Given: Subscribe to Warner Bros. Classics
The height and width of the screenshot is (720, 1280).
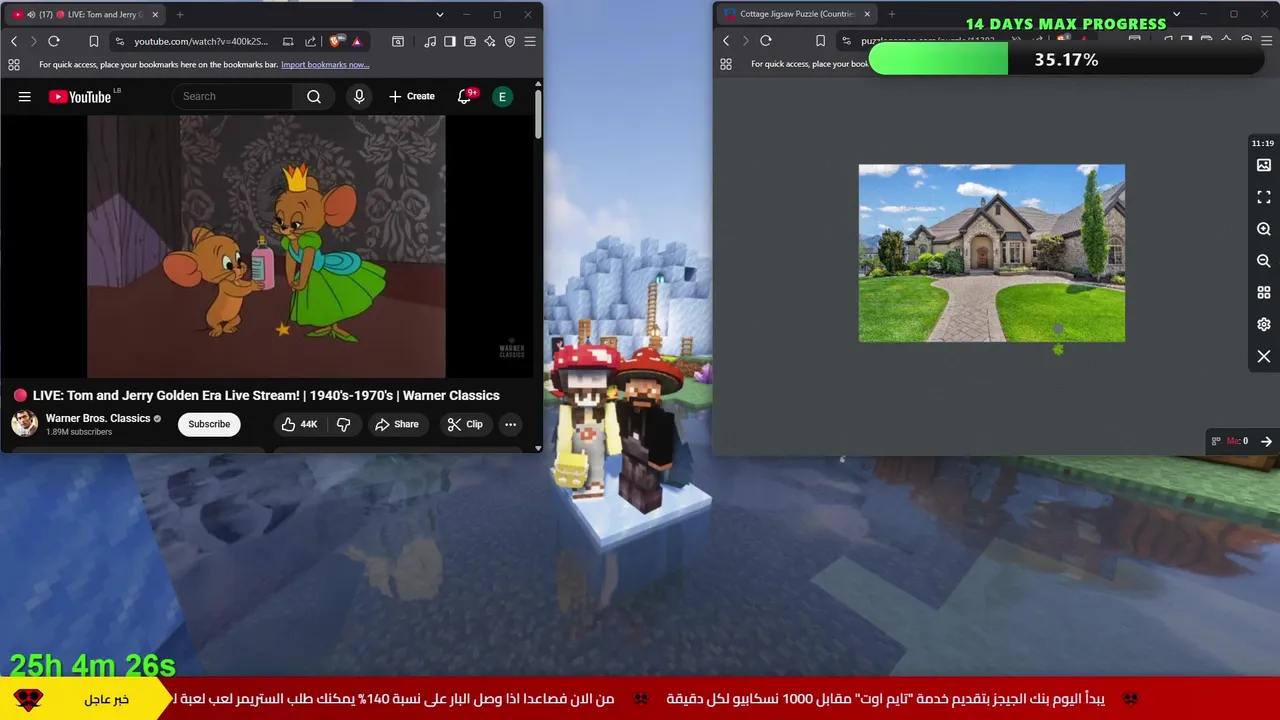Looking at the screenshot, I should coord(209,424).
